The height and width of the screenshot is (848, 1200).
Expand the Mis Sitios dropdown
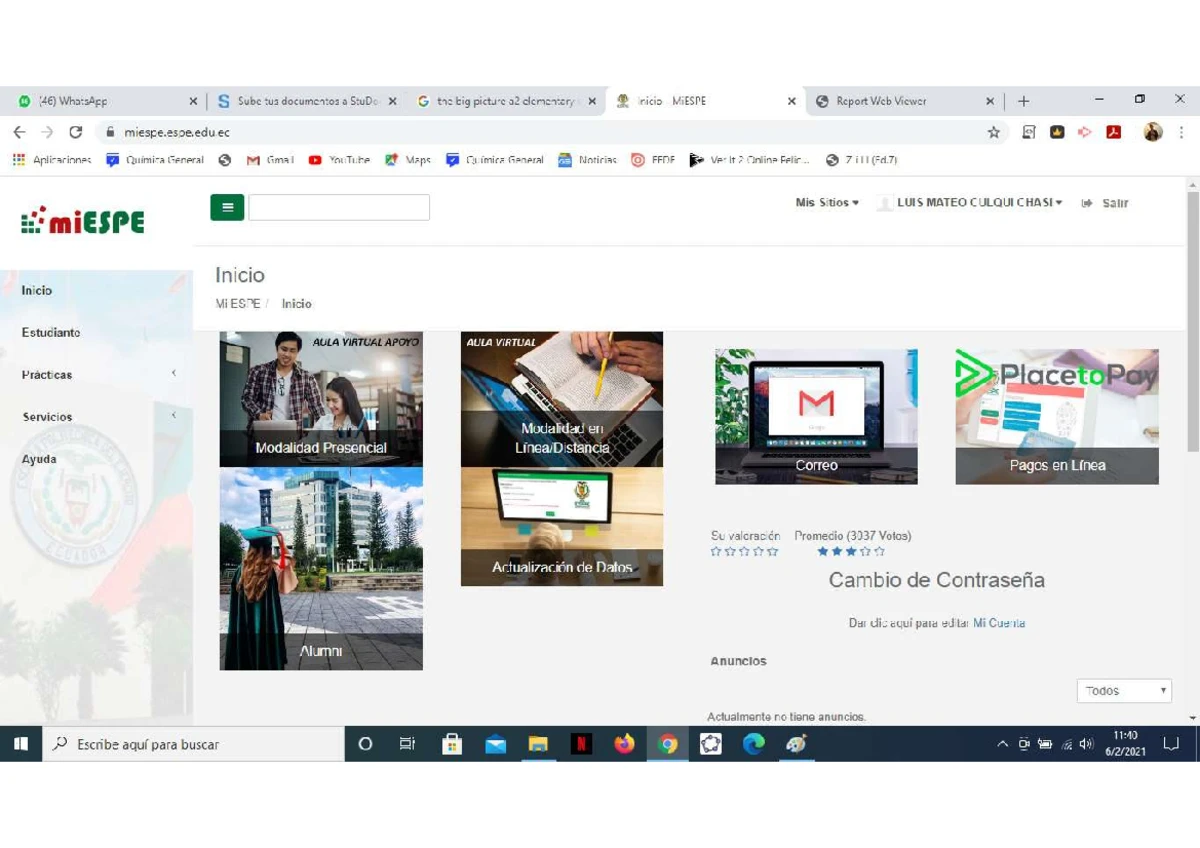[x=827, y=202]
